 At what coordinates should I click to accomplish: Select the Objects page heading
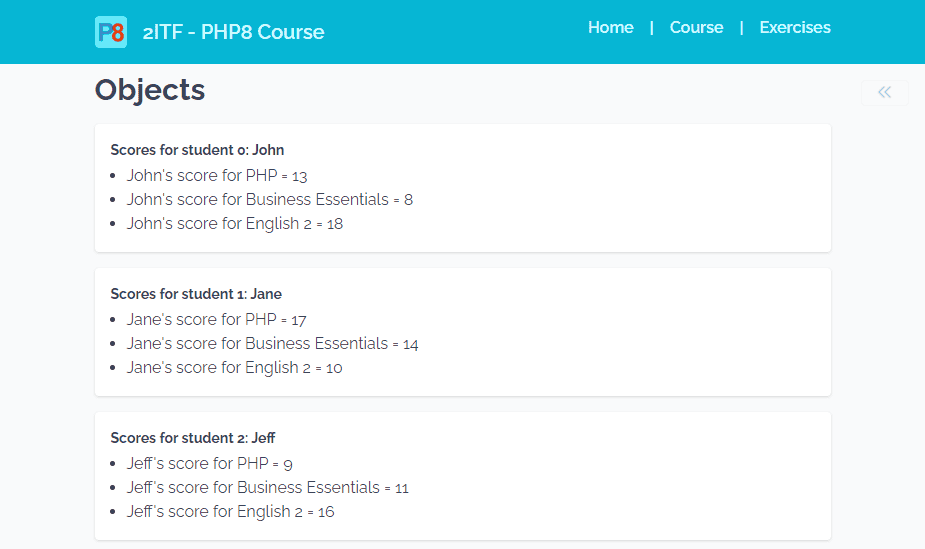[150, 90]
